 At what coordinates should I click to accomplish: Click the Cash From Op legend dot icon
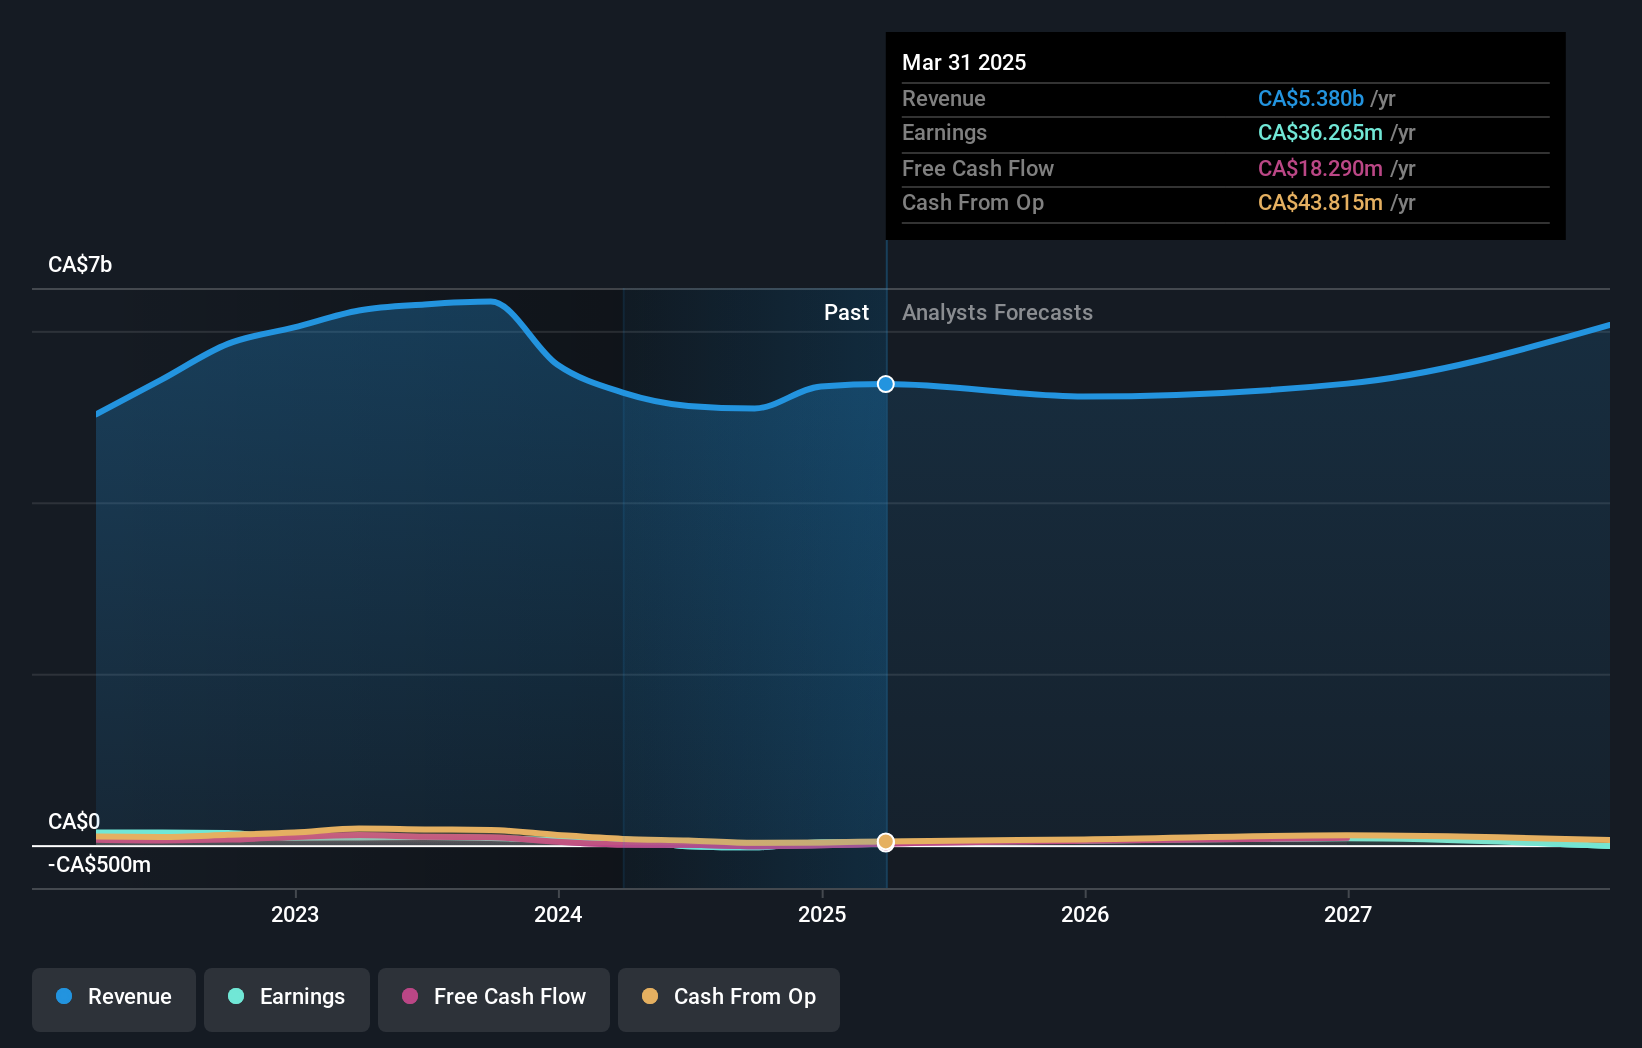pos(651,997)
